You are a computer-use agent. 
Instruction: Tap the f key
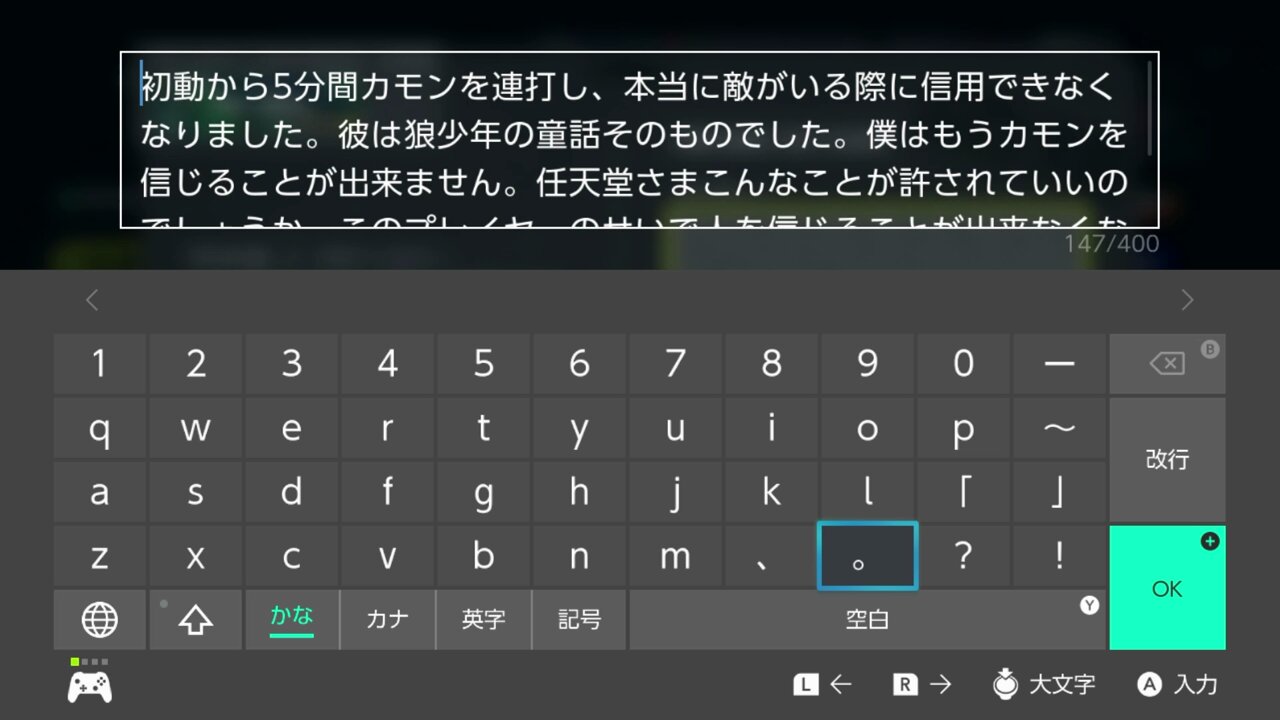[x=388, y=492]
